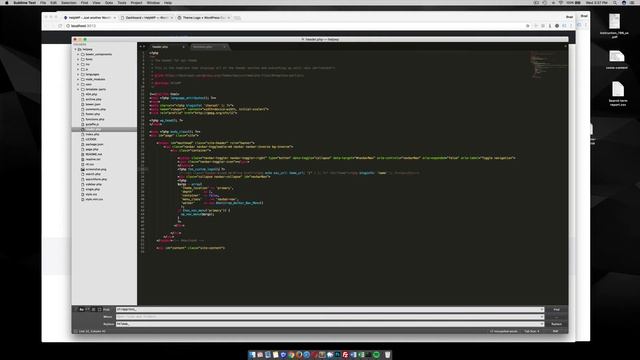
Task: Toggle whole word option in find panel
Action: tap(87, 309)
